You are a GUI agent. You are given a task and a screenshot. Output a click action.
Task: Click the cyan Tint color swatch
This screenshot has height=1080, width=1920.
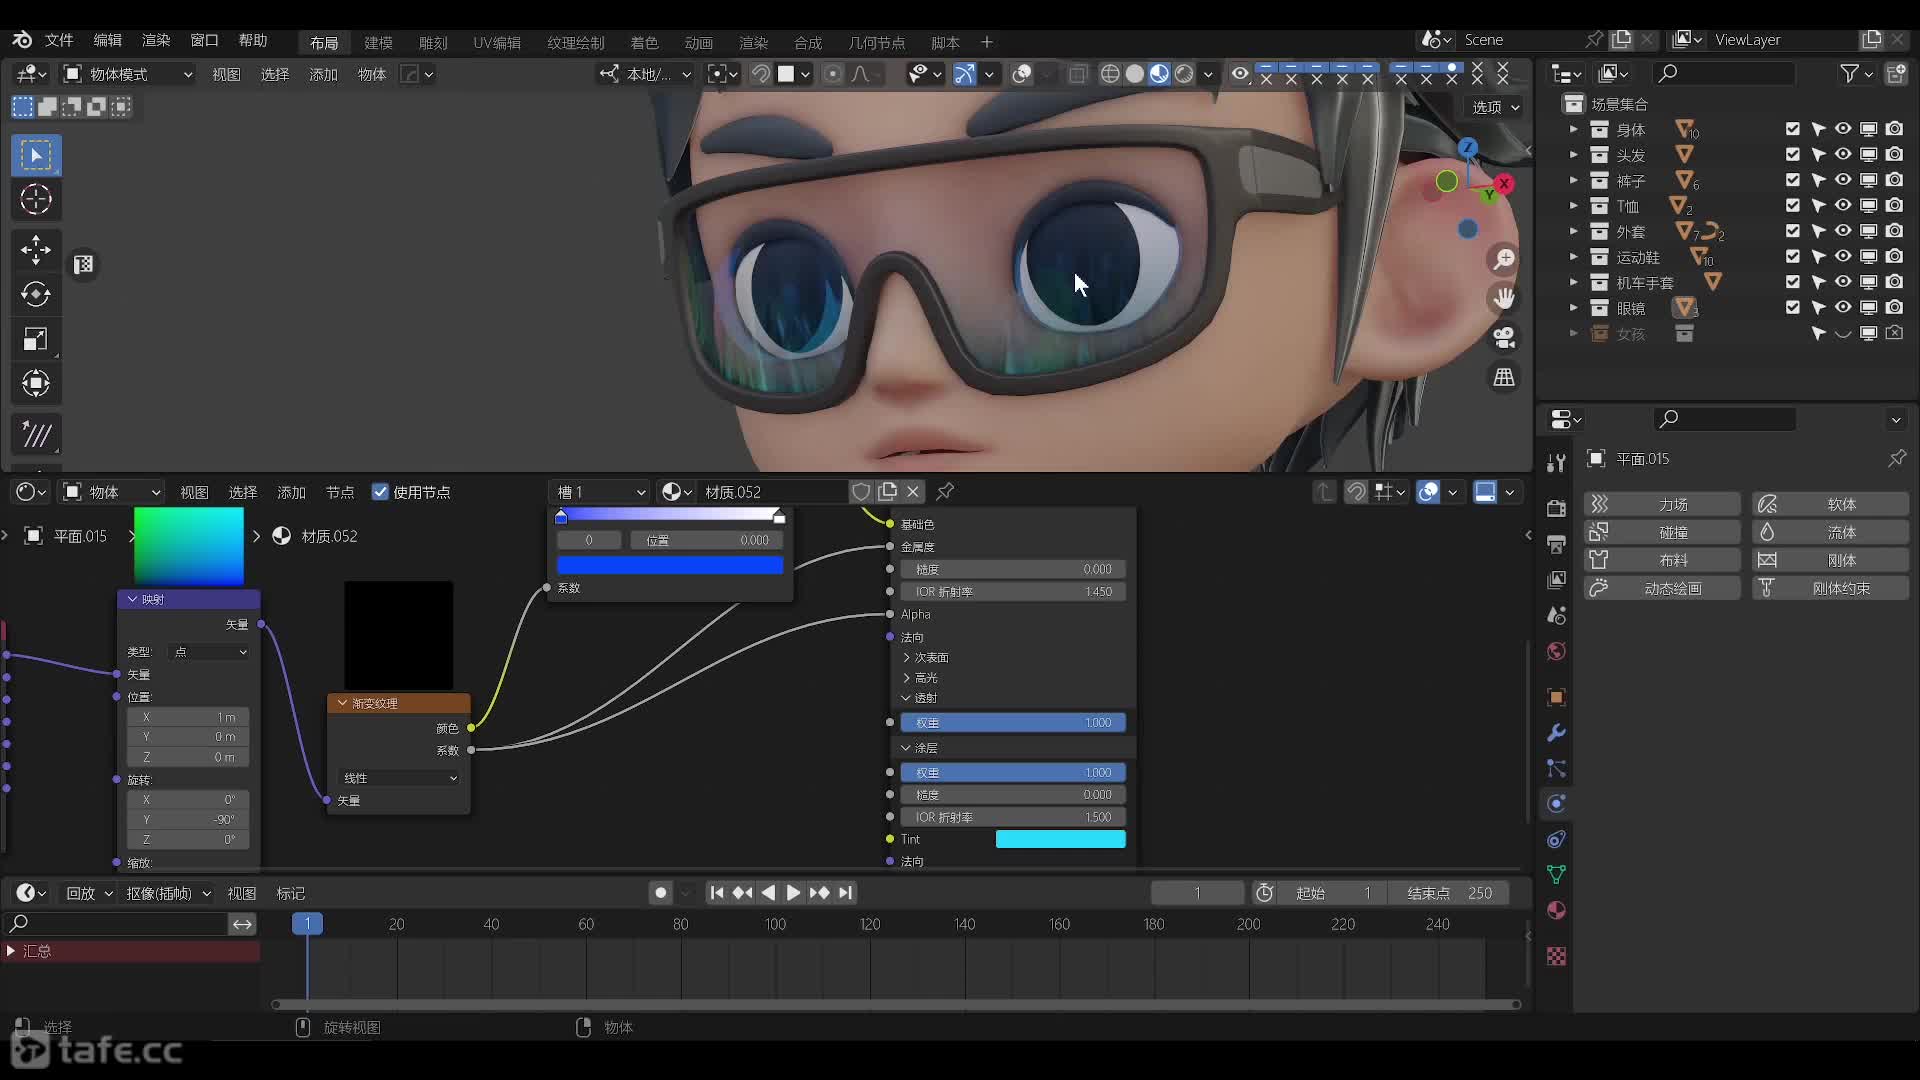tap(1060, 839)
